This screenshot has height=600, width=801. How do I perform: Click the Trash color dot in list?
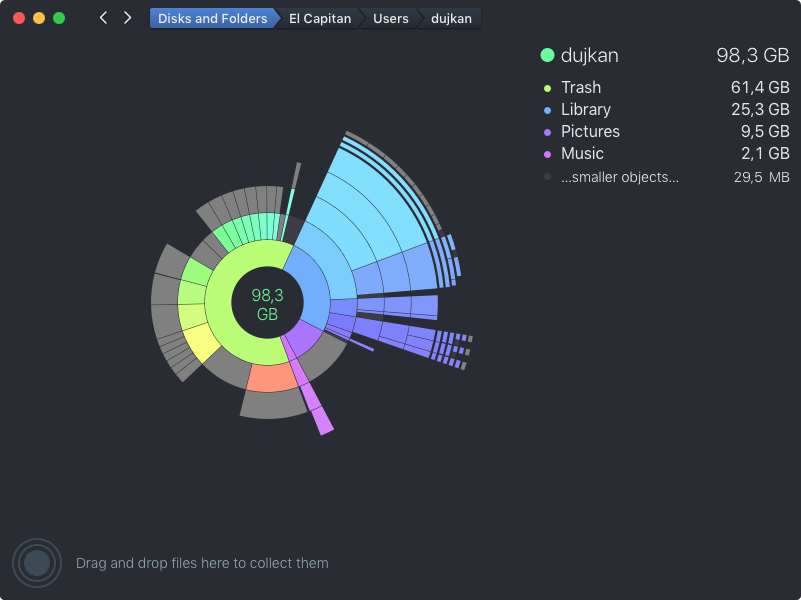(x=547, y=88)
